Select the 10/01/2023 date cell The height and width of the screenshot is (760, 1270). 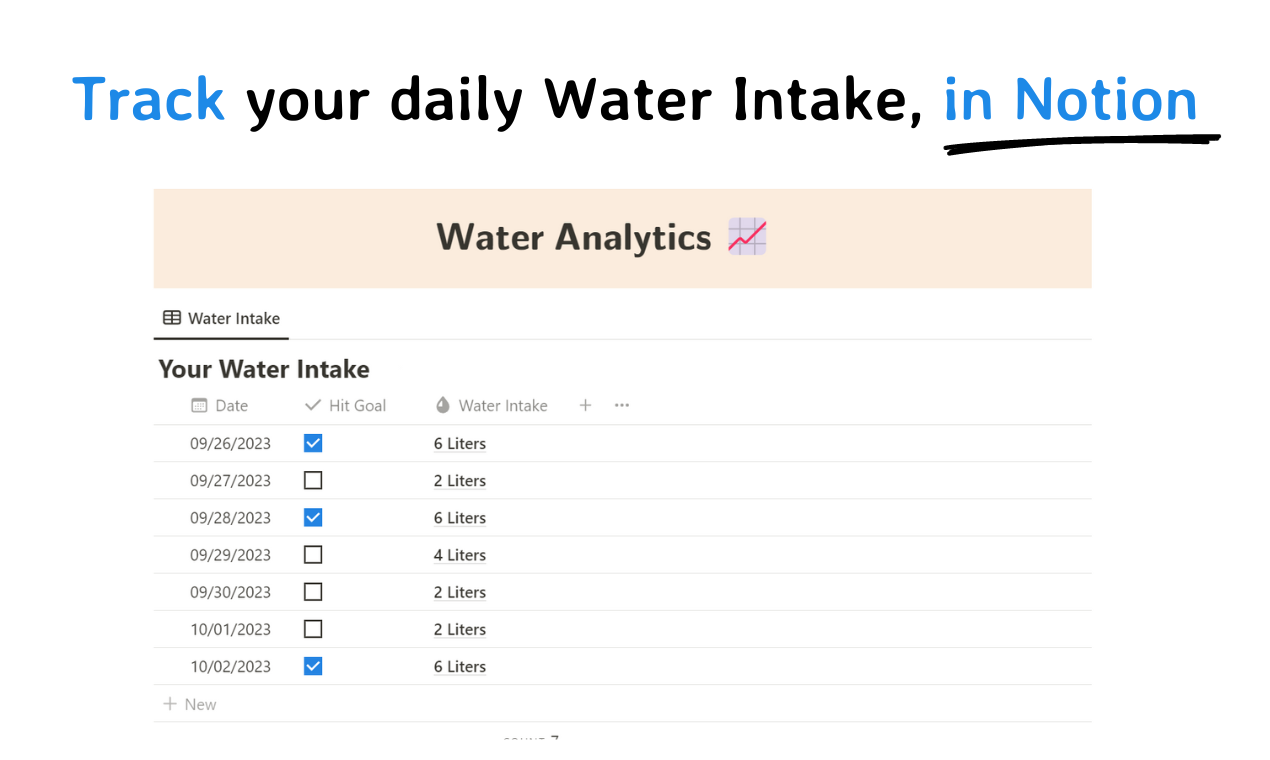[231, 629]
